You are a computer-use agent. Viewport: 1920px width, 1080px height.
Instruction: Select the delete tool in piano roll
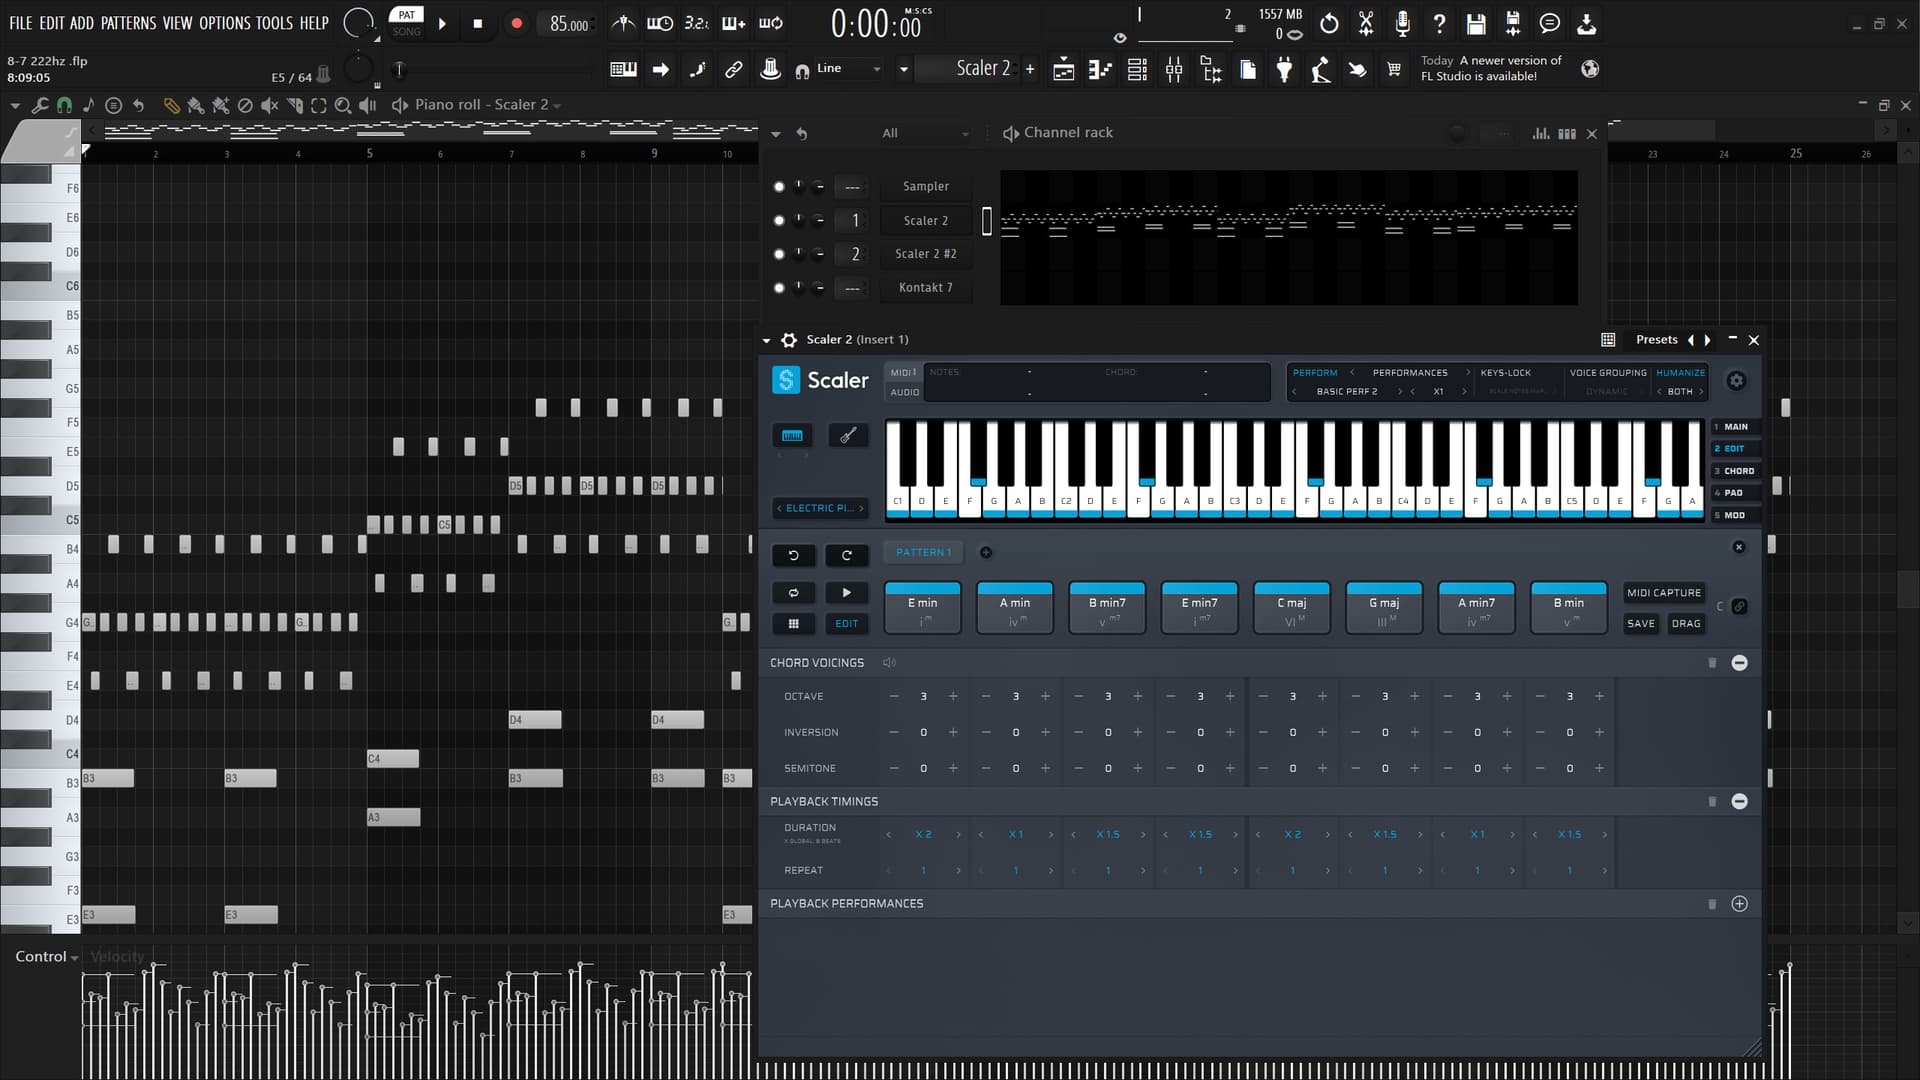point(245,105)
